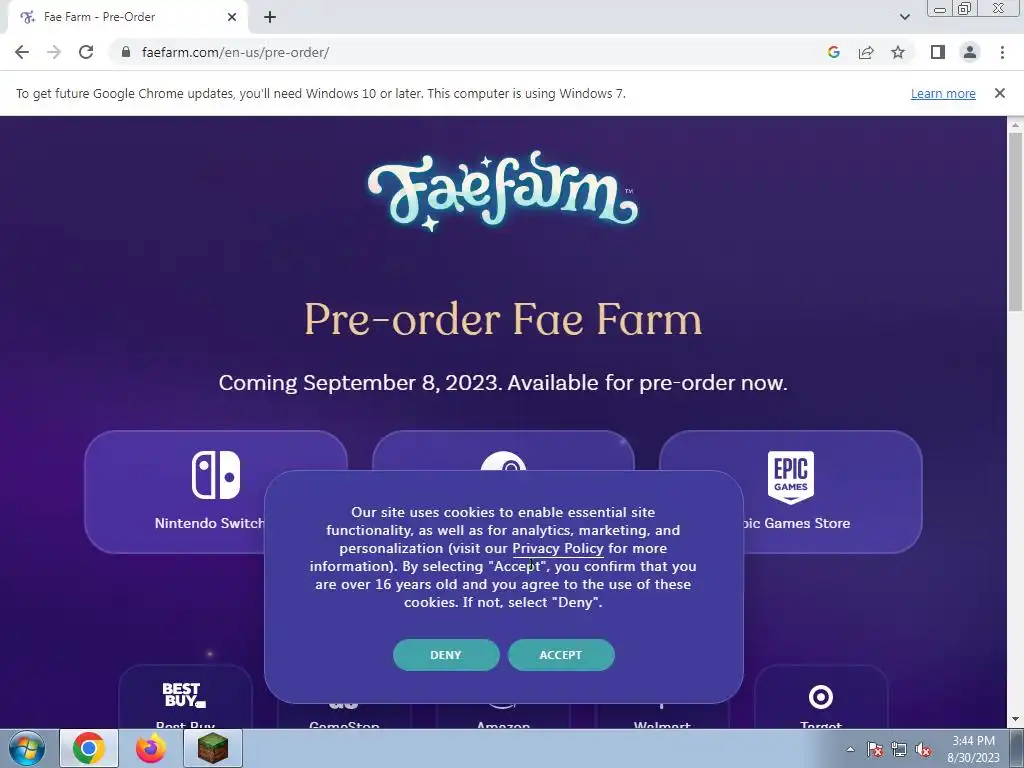Open the Privacy Policy link
This screenshot has width=1024, height=768.
click(x=558, y=549)
